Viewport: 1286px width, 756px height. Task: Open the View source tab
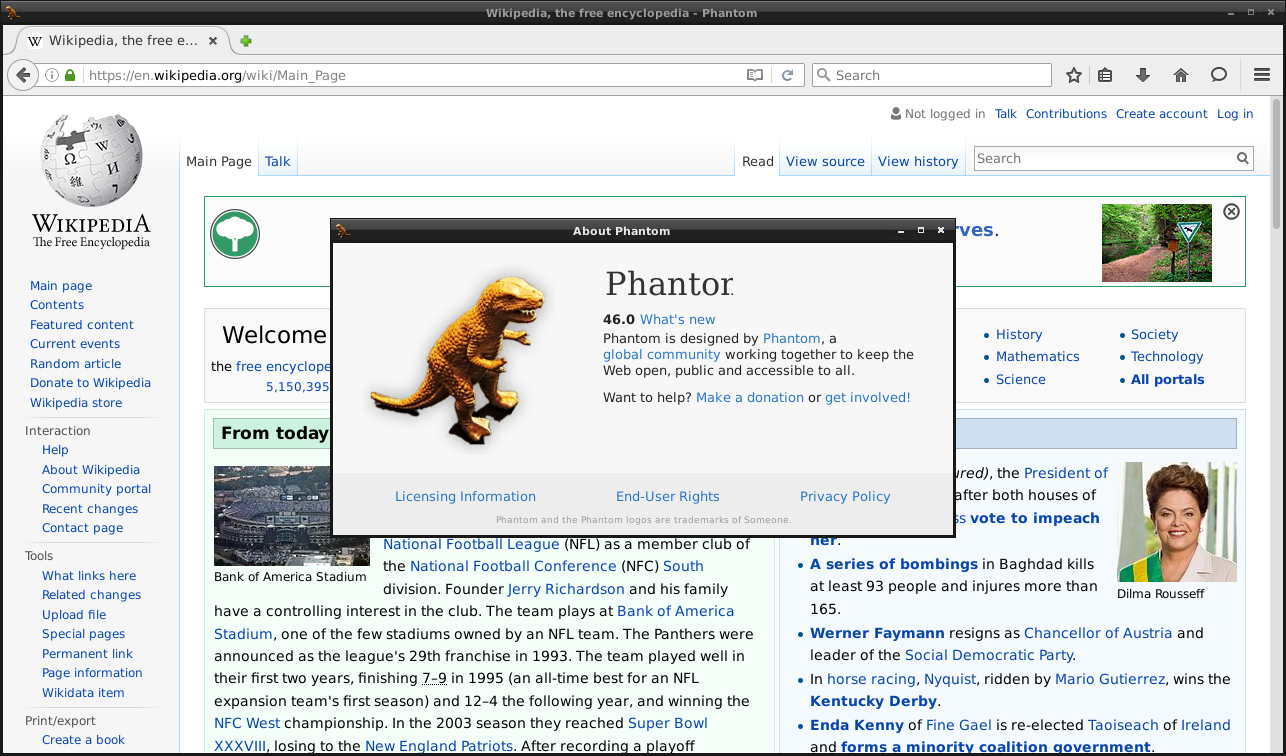point(825,161)
